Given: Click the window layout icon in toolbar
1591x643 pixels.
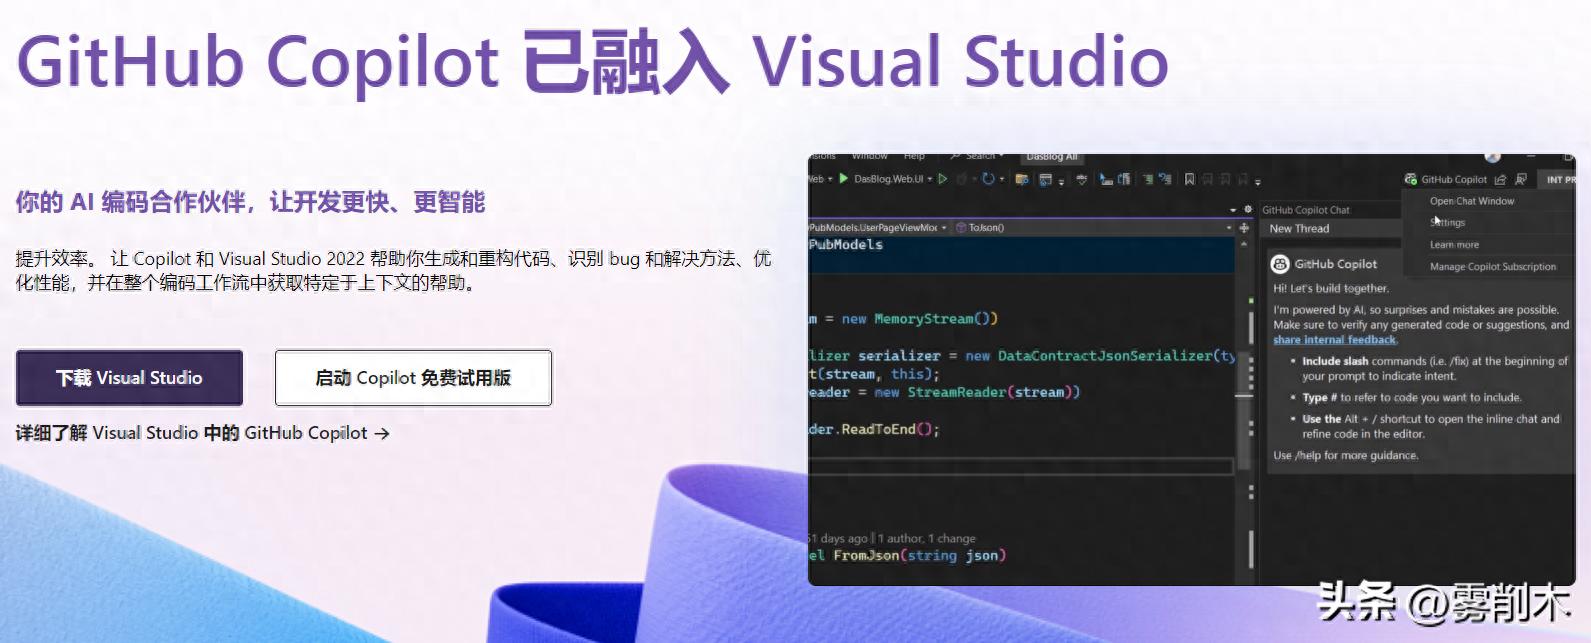Looking at the screenshot, I should (x=1045, y=179).
